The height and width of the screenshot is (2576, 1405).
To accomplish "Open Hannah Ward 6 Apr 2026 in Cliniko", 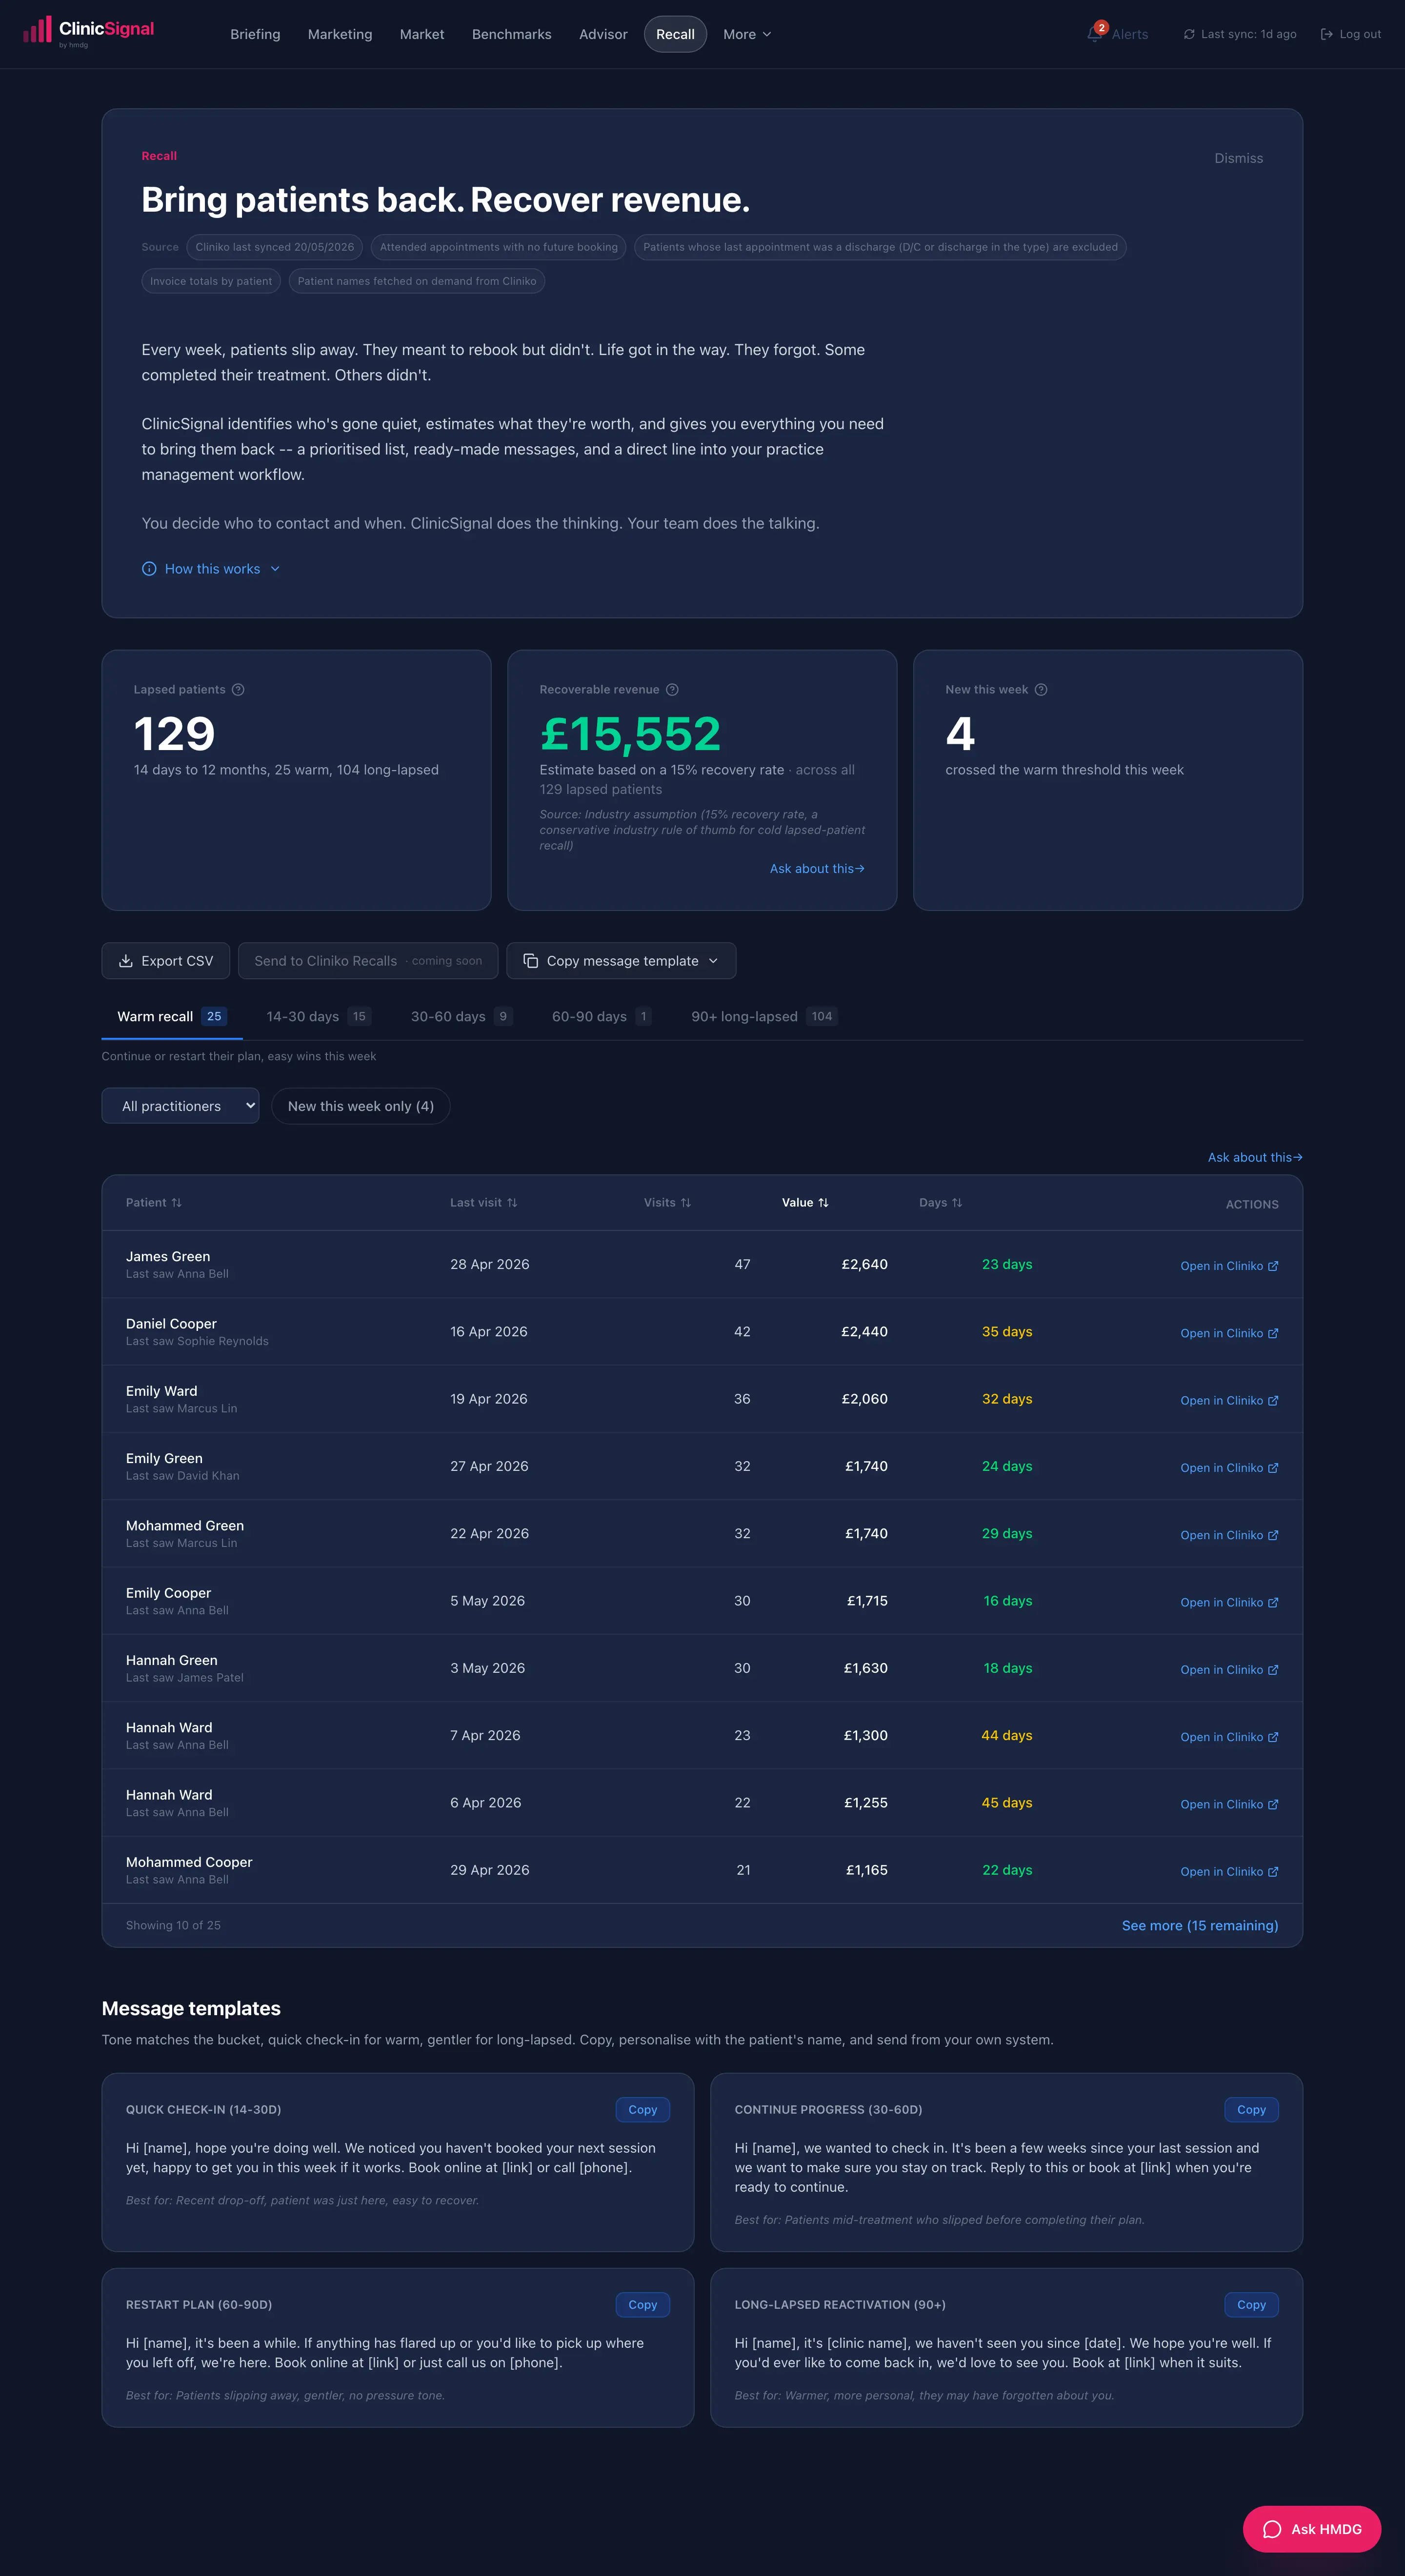I will coord(1229,1804).
